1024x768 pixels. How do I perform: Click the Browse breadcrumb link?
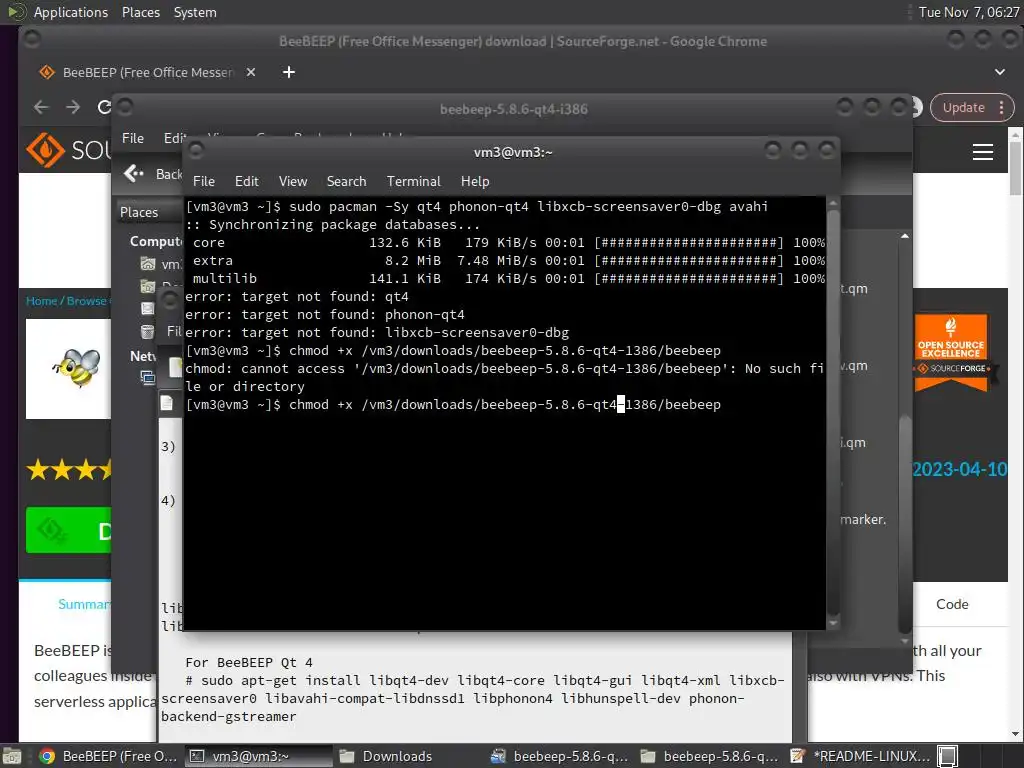pos(87,301)
